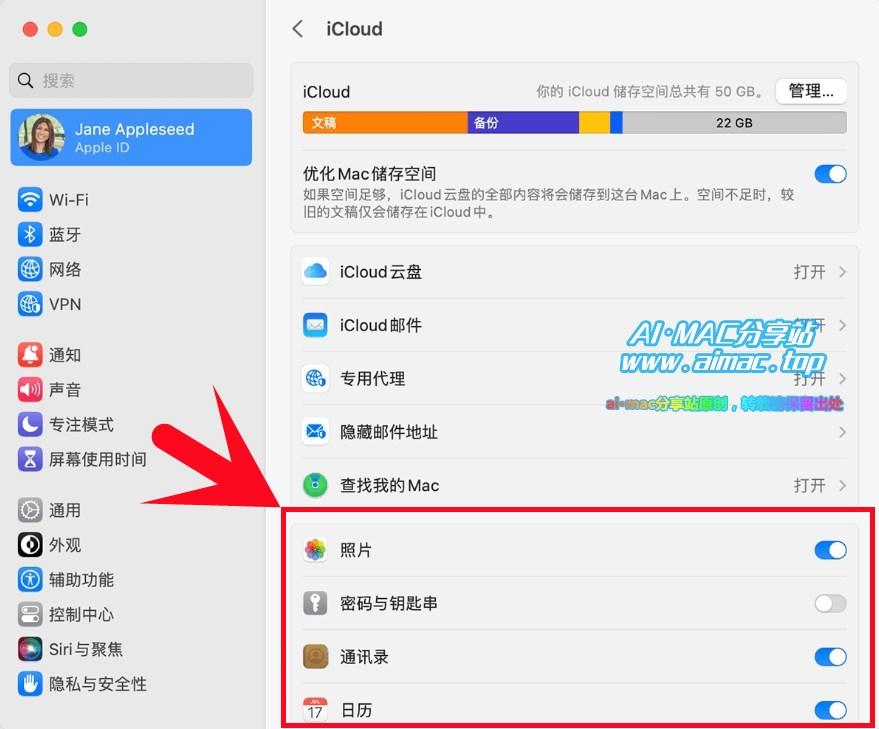Select Wi-Fi in the sidebar

point(68,200)
